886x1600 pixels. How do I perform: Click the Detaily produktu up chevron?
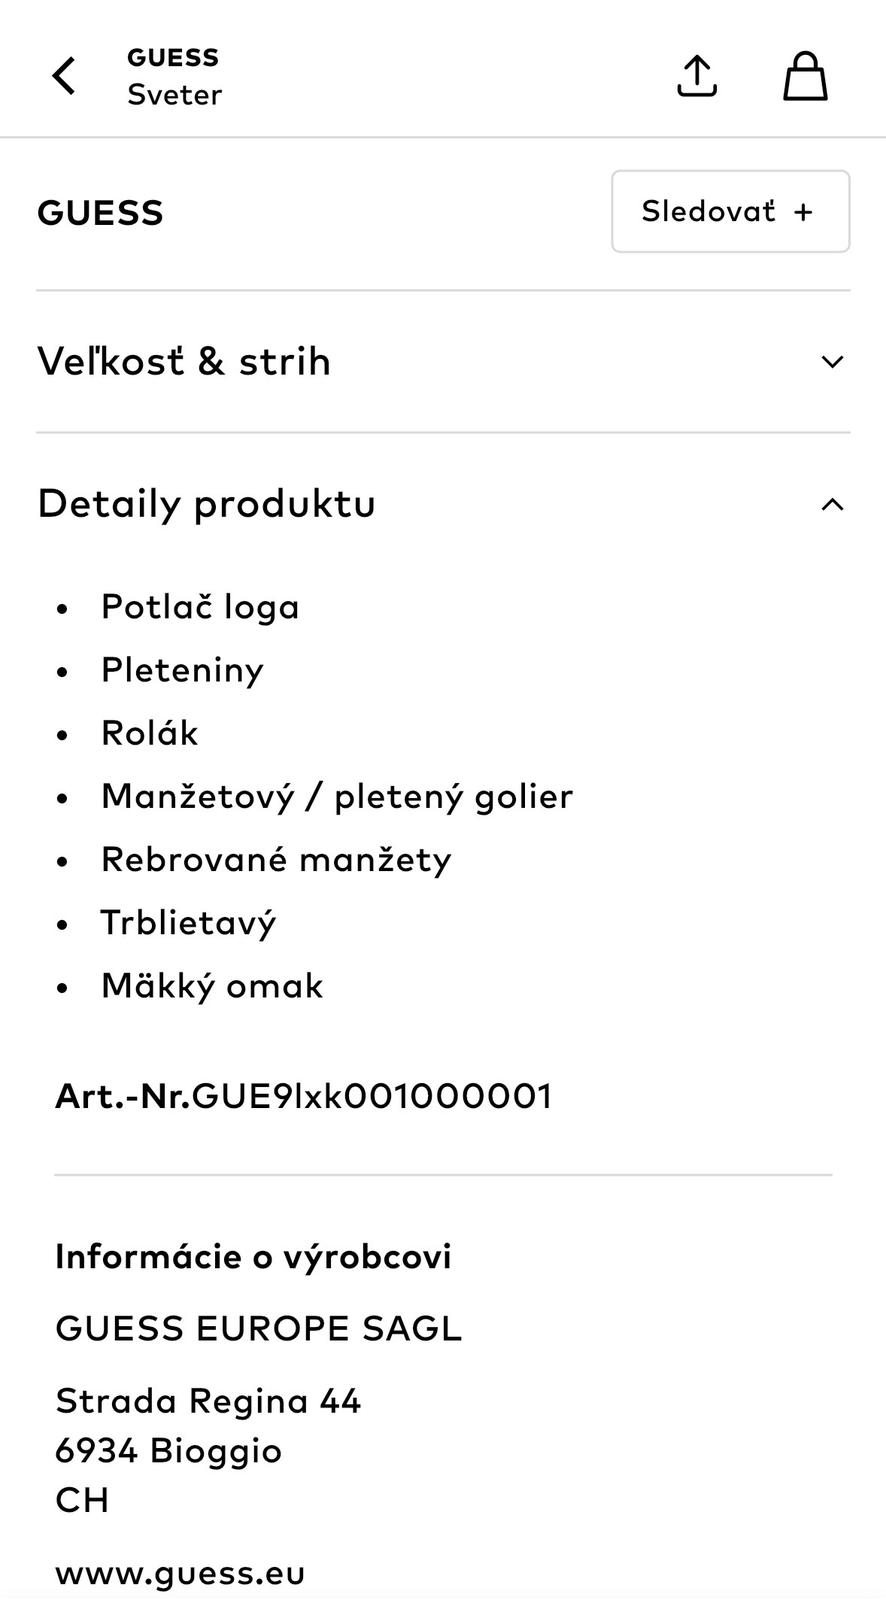click(832, 504)
